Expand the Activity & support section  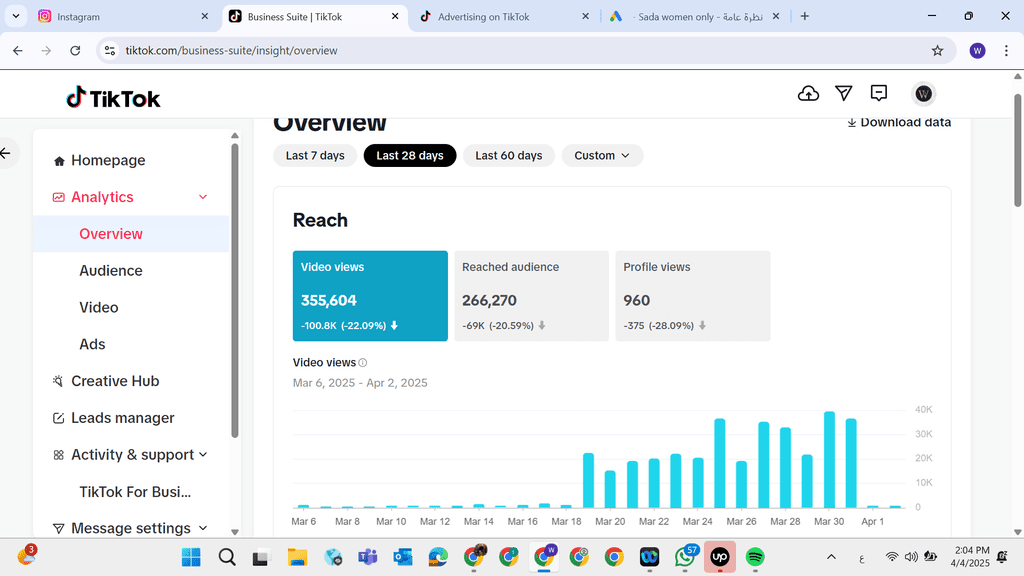click(x=203, y=454)
